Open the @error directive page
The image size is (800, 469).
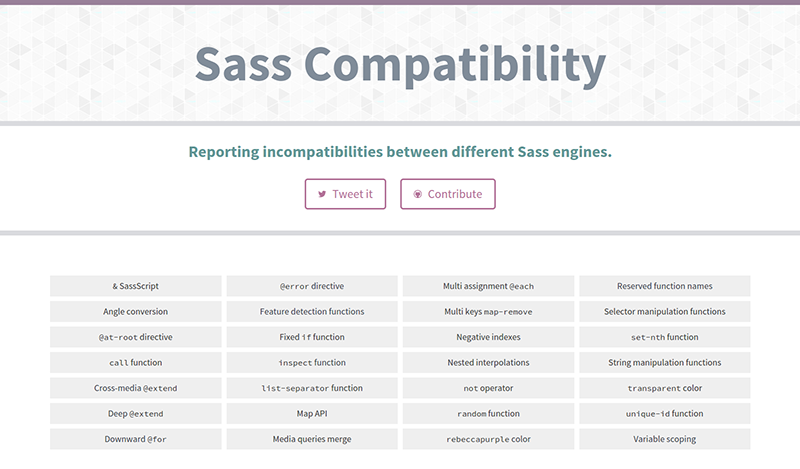[312, 286]
